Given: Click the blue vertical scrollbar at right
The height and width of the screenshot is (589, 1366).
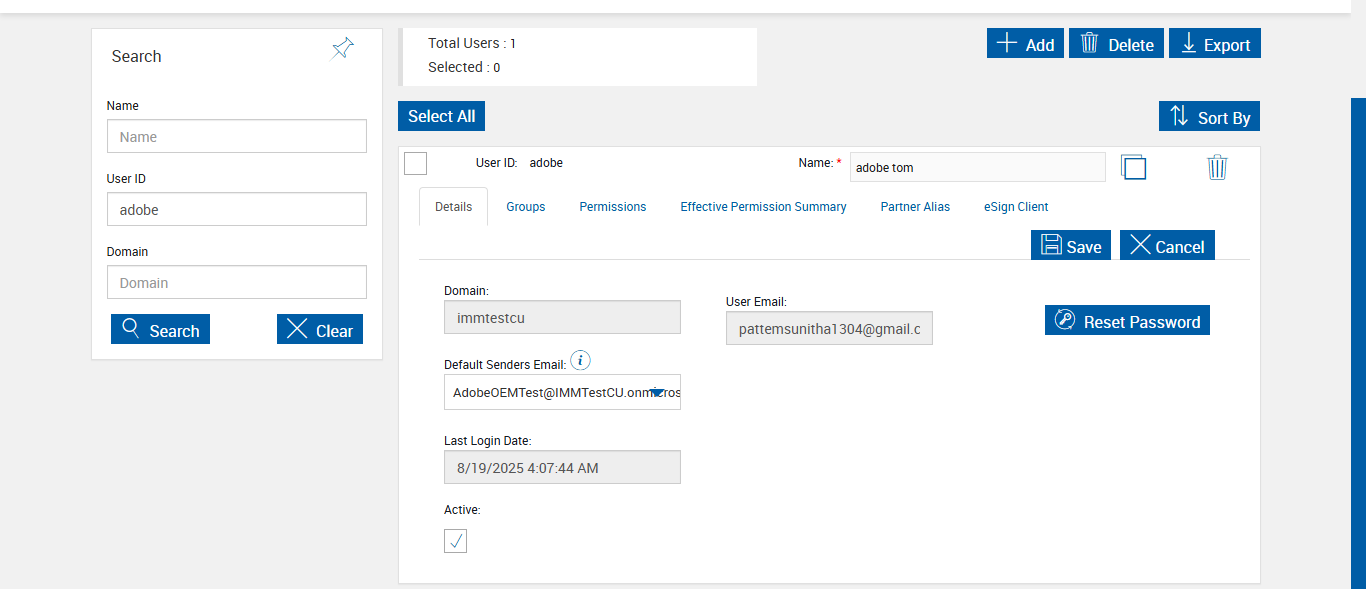Looking at the screenshot, I should pos(1358,340).
